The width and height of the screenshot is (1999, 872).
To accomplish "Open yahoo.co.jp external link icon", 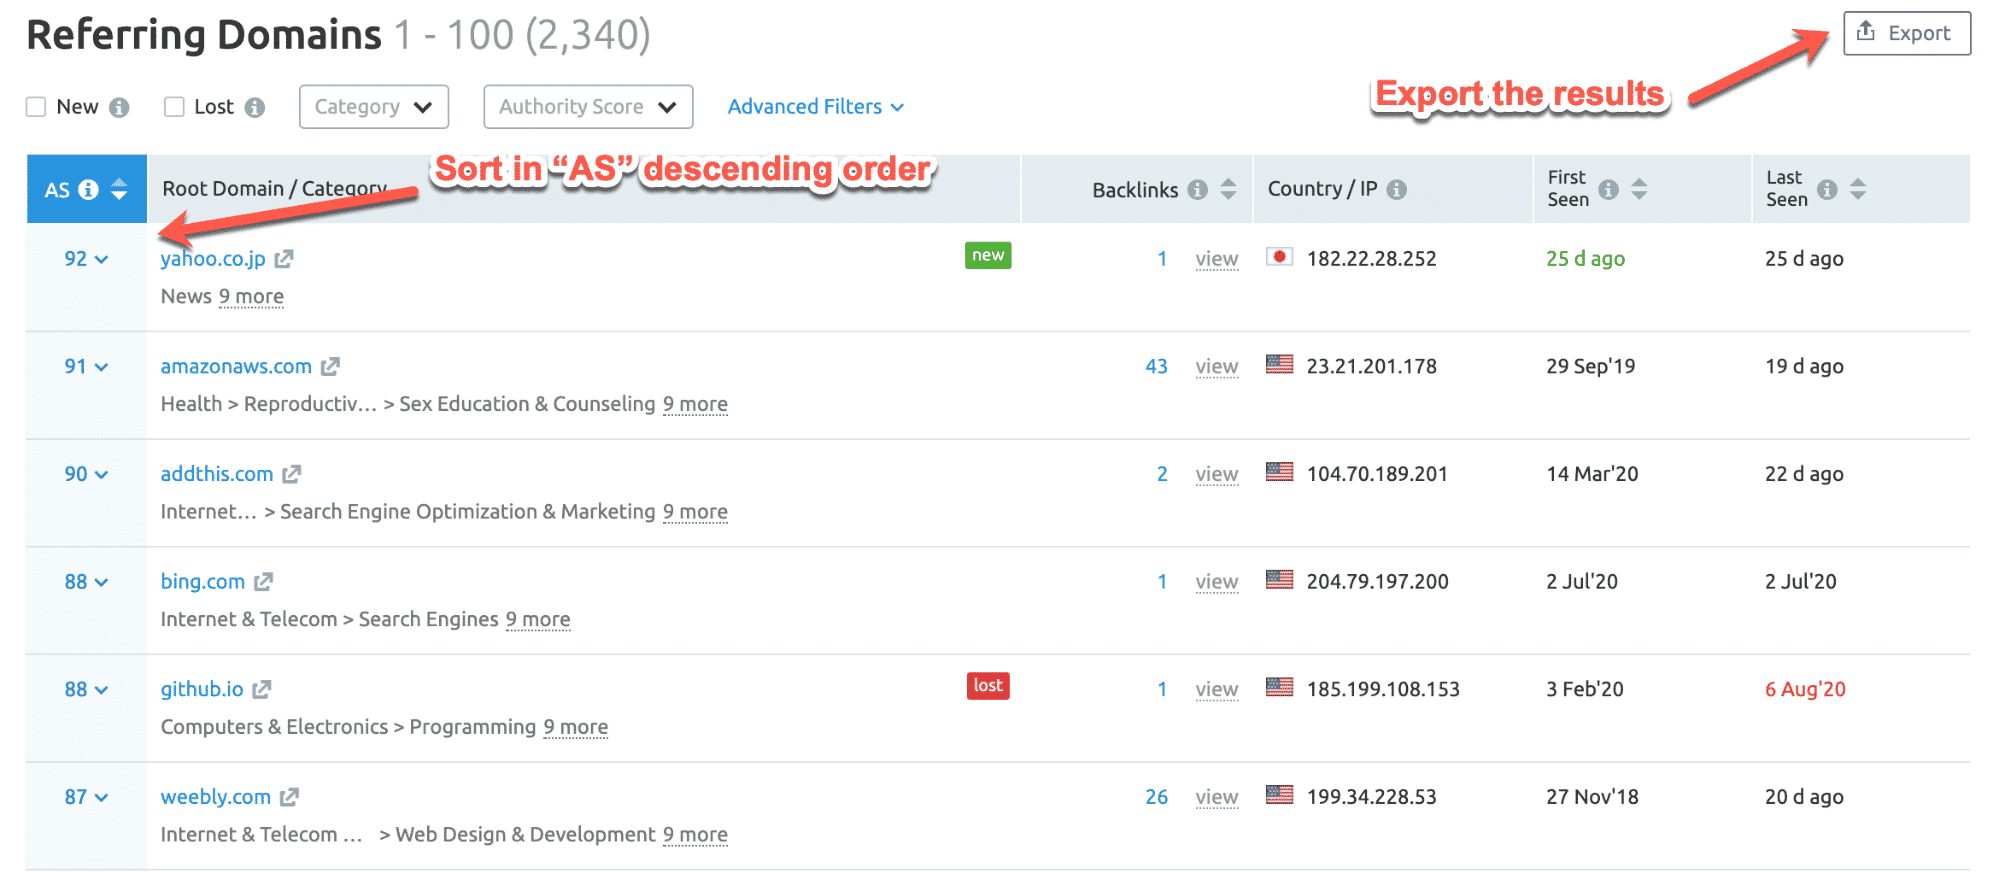I will pyautogui.click(x=284, y=259).
